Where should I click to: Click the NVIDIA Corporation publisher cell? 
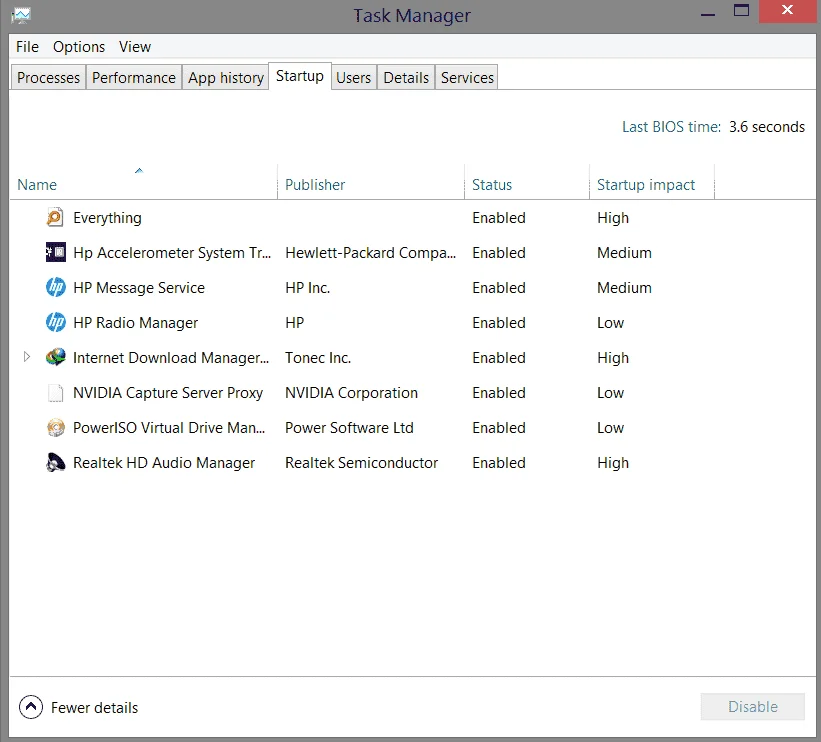pos(351,393)
